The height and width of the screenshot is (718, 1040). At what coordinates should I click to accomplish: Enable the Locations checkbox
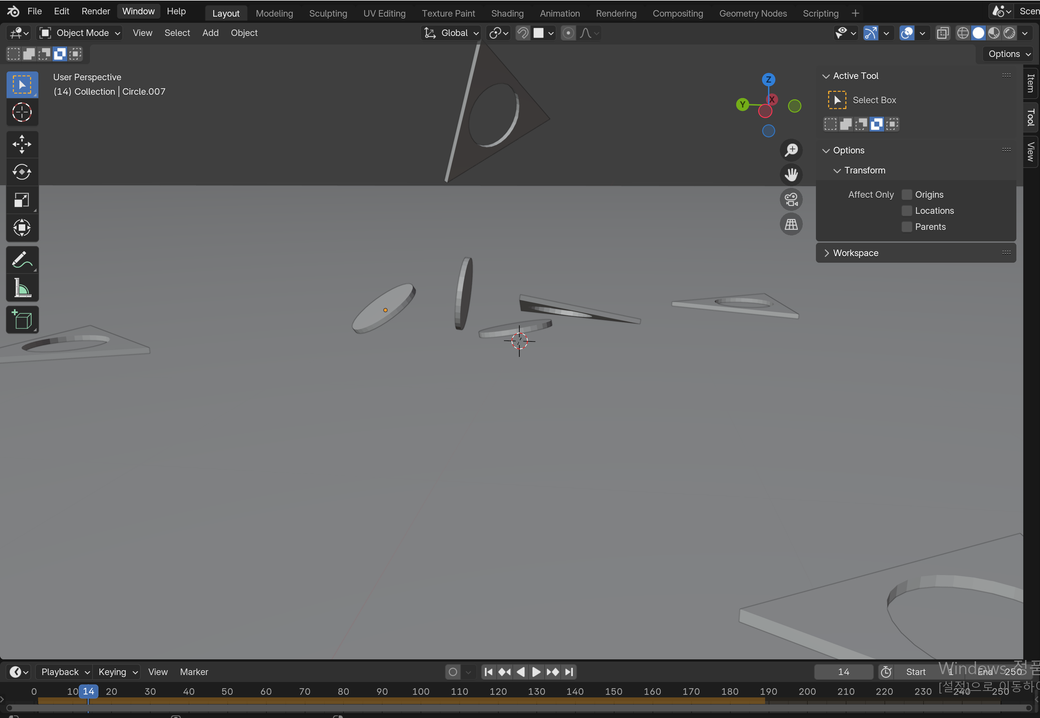pos(907,211)
